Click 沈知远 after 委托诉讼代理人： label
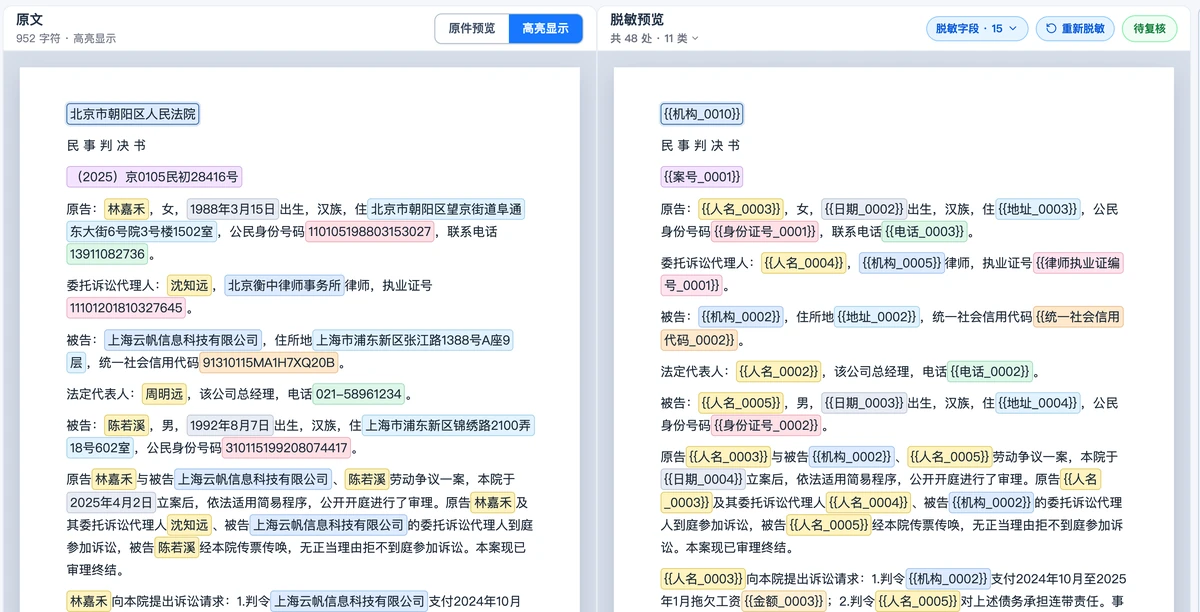Image resolution: width=1200 pixels, height=612 pixels. click(x=190, y=285)
